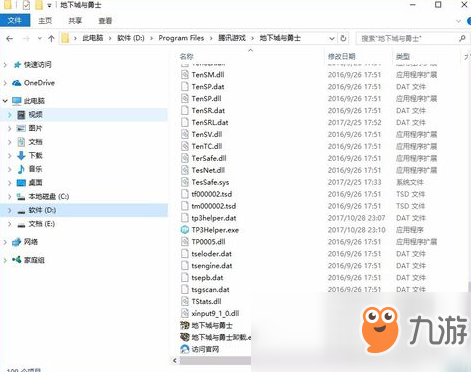This screenshot has width=471, height=372.
Task: Select the tsgscan.dat file name
Action: click(x=210, y=290)
